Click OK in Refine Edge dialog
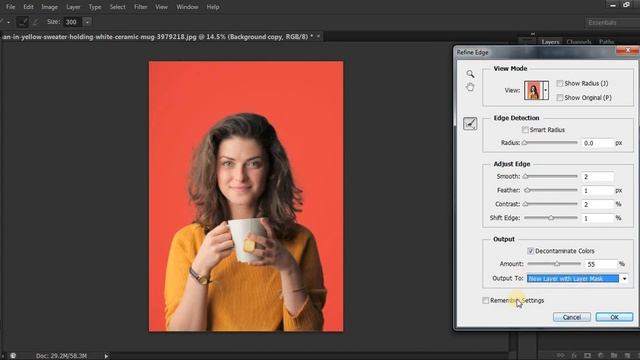Screen dimensions: 640x360 click(x=614, y=317)
